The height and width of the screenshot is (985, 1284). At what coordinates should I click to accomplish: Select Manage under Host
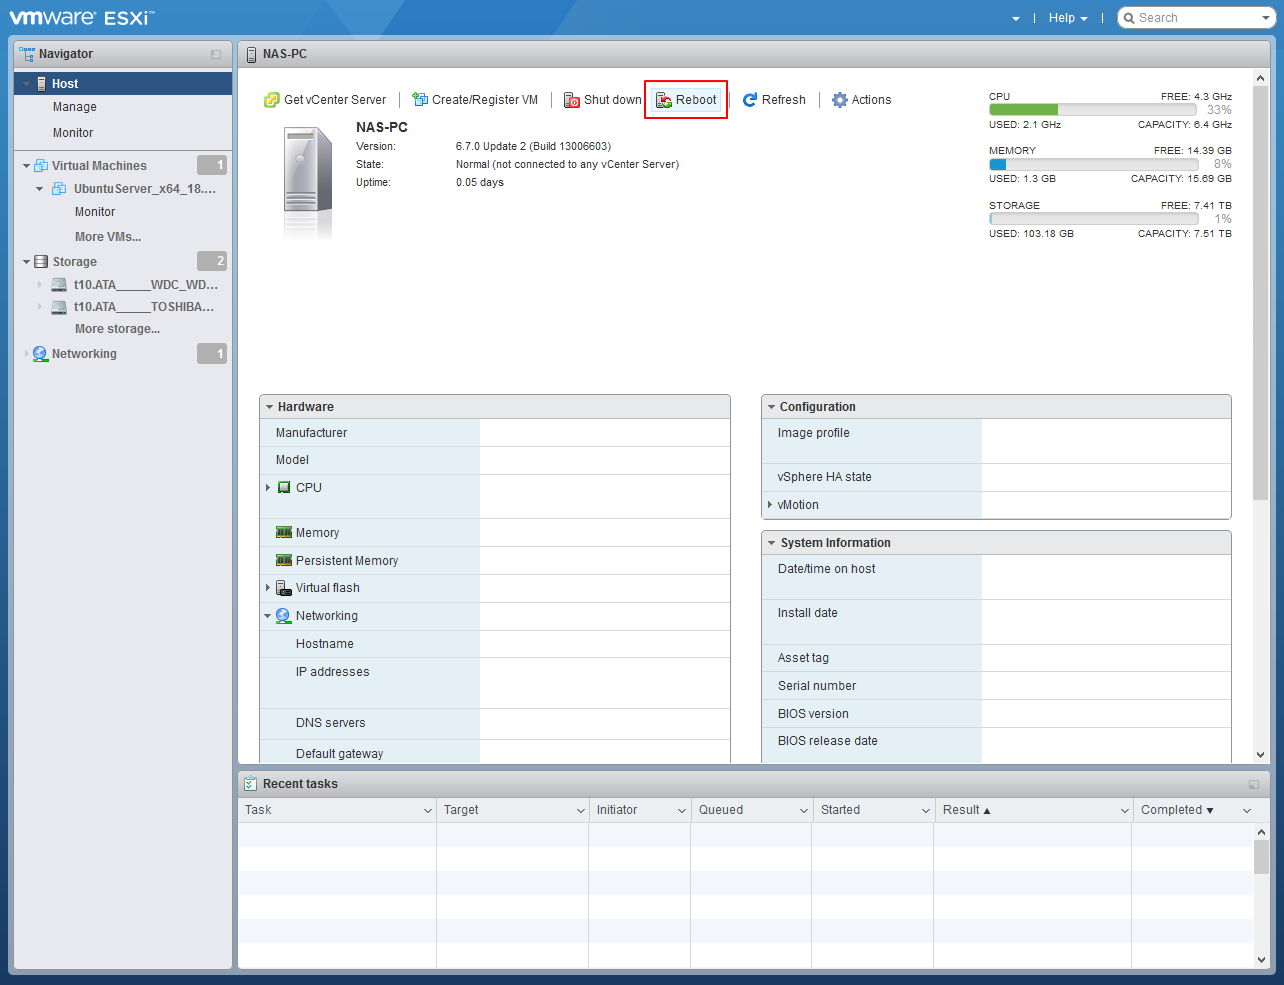click(75, 107)
